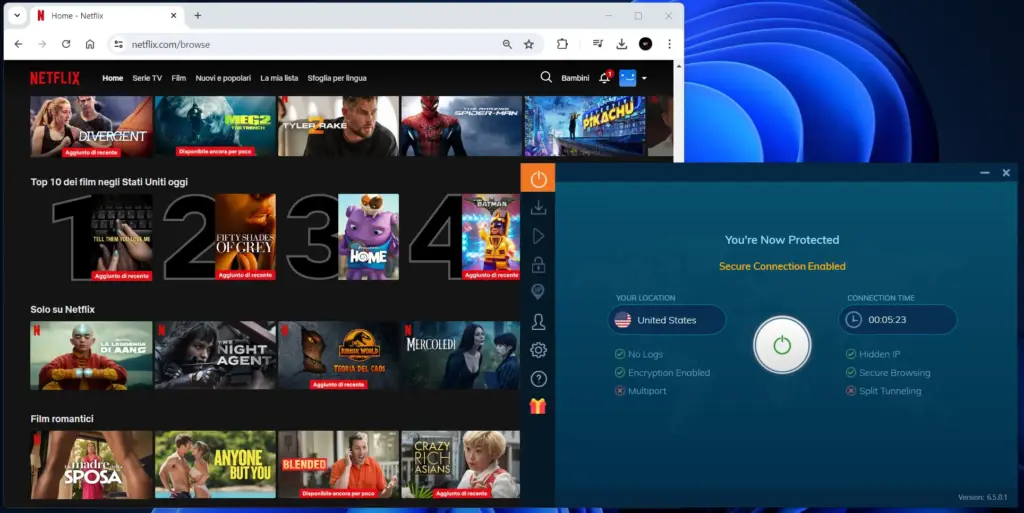Toggle the Multiport option
Viewport: 1024px width, 513px height.
640,391
